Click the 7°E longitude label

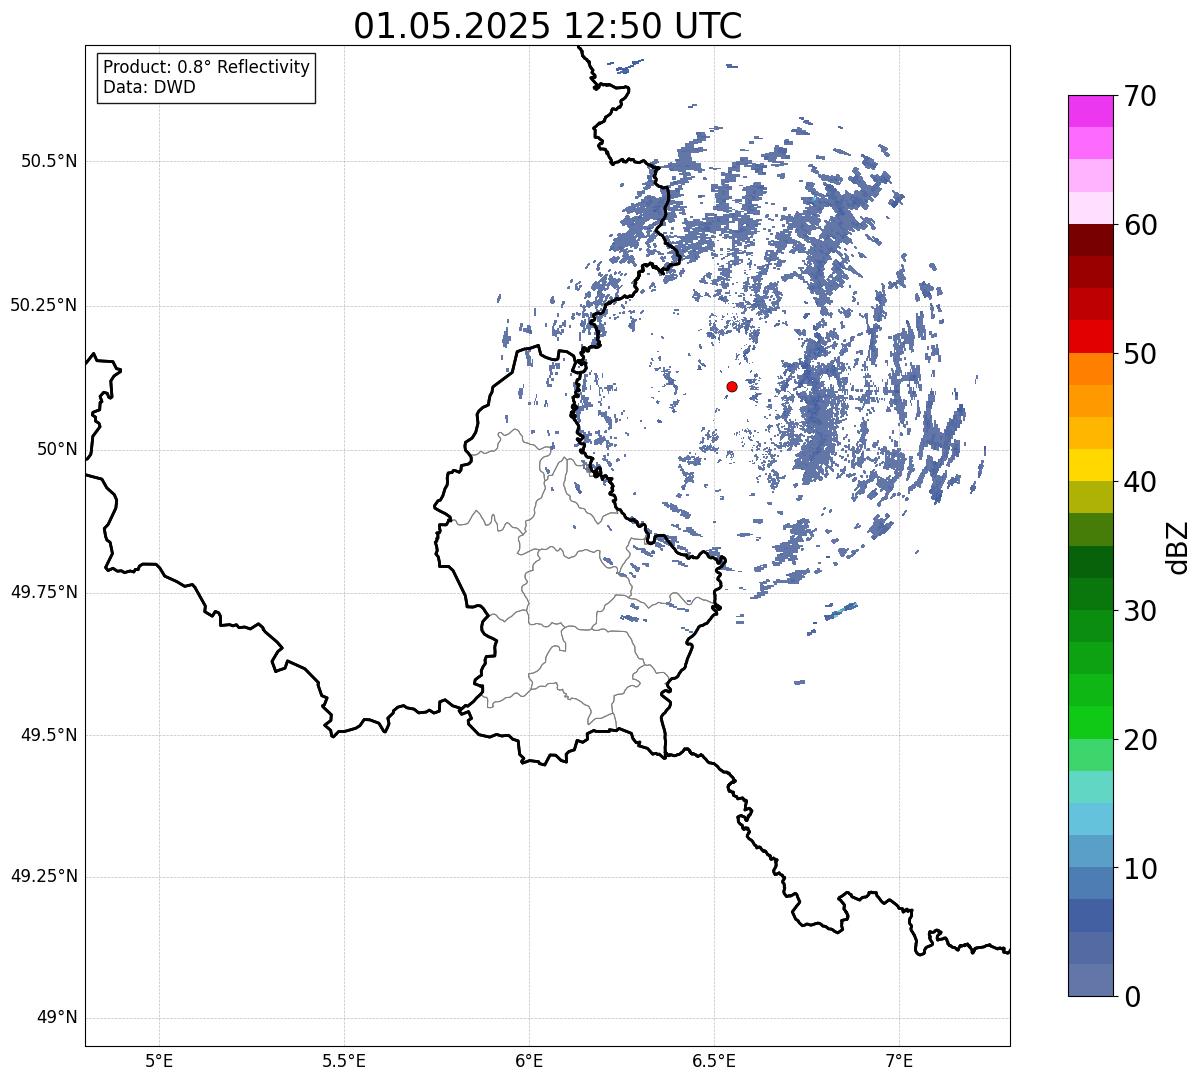tap(899, 1061)
